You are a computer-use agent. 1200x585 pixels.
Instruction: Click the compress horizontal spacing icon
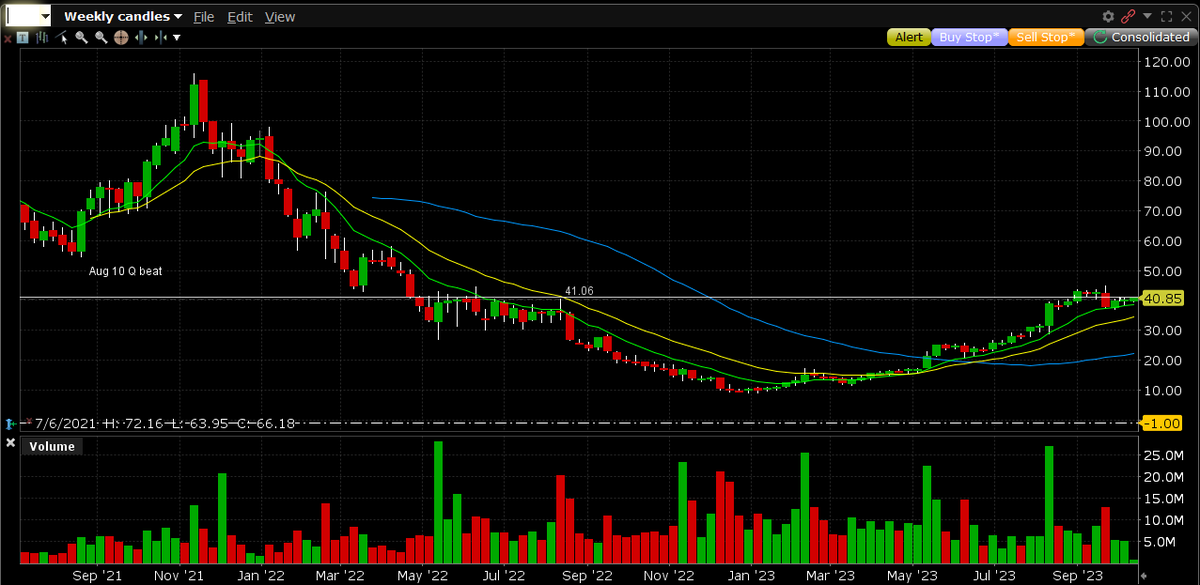[160, 37]
